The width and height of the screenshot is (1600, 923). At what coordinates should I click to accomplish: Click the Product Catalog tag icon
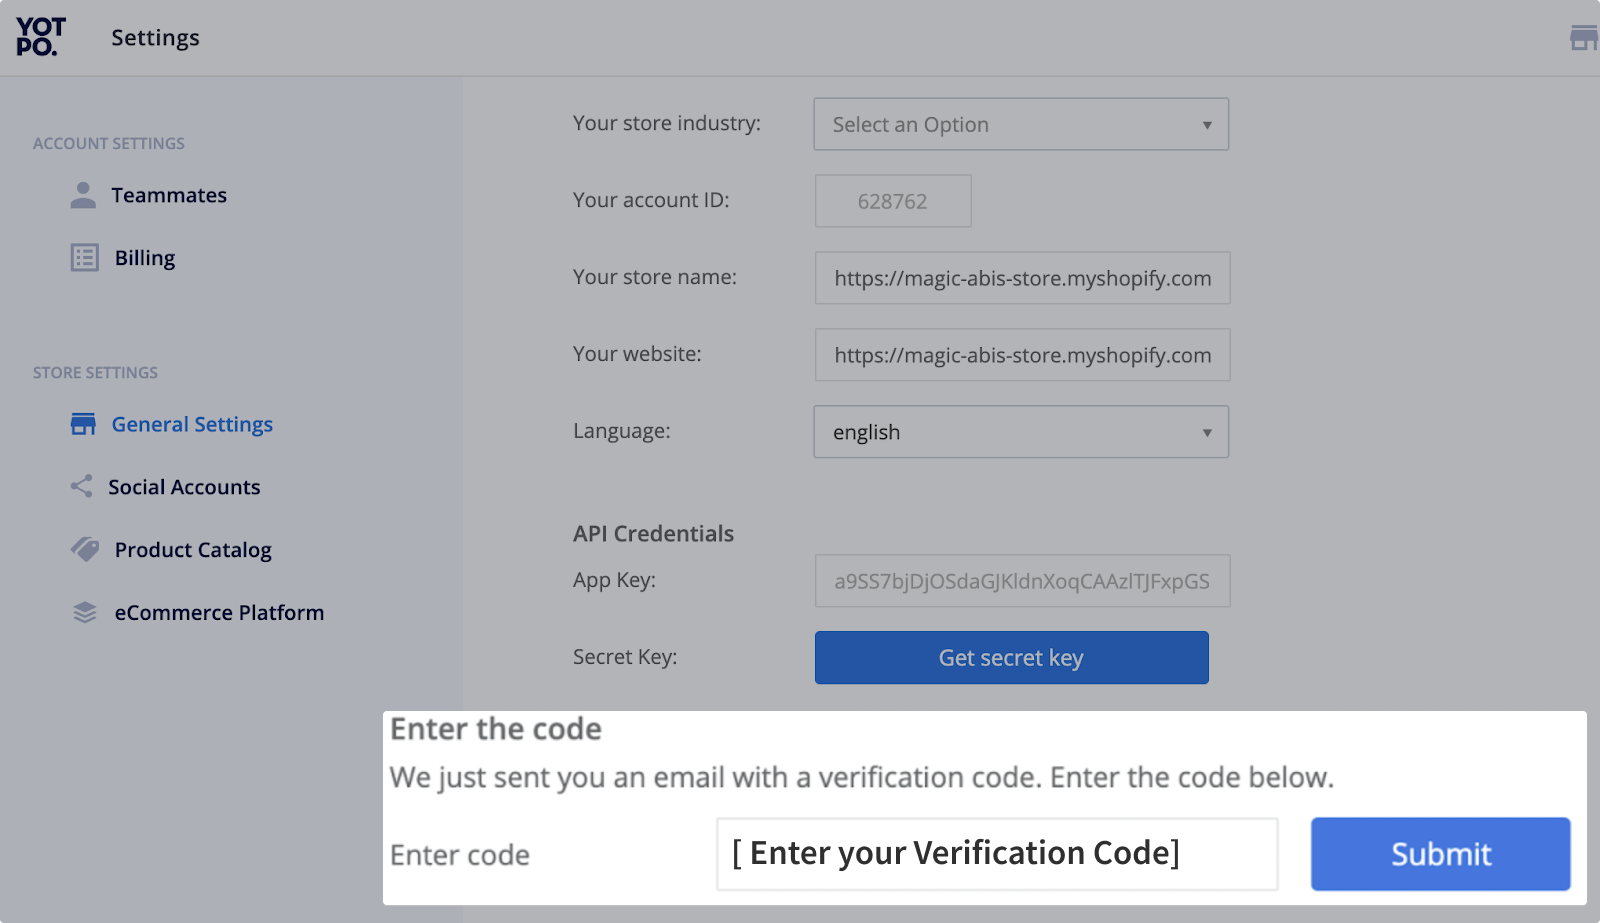85,549
